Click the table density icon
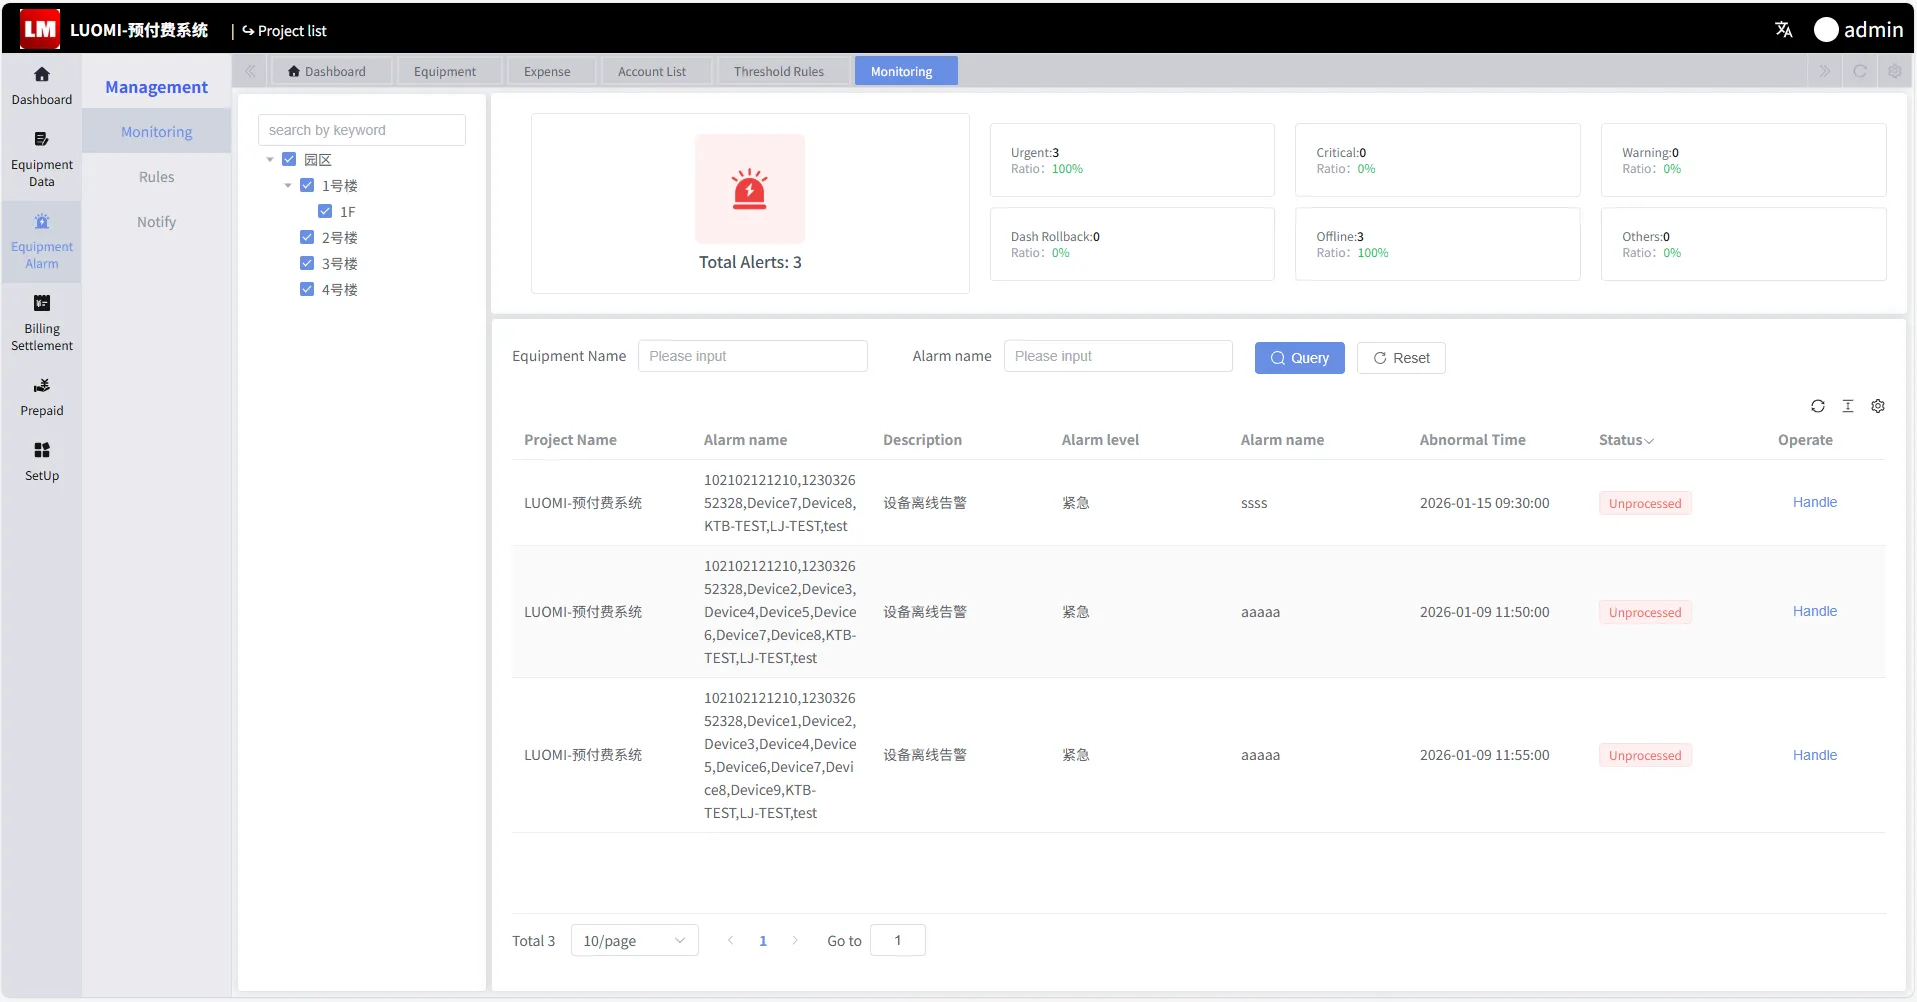Image resolution: width=1917 pixels, height=1002 pixels. click(x=1847, y=406)
